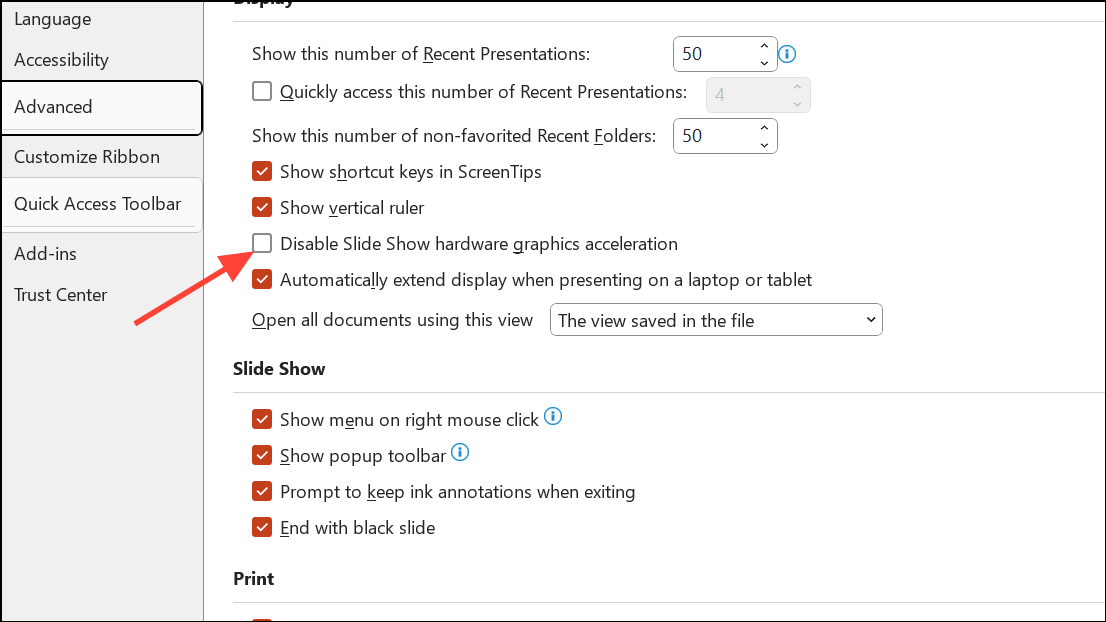Decrease non-favorited Recent Folders count with down arrow
The image size is (1106, 622).
click(763, 144)
